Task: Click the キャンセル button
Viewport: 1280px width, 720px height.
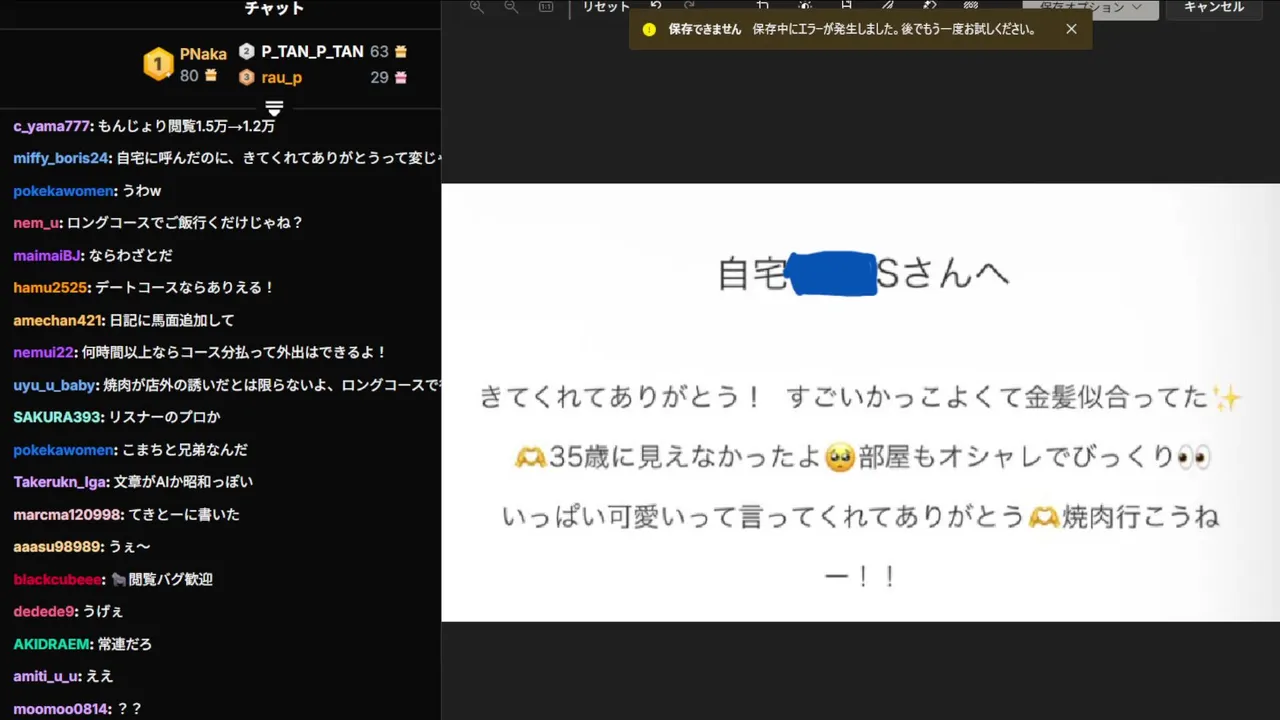Action: pyautogui.click(x=1214, y=8)
